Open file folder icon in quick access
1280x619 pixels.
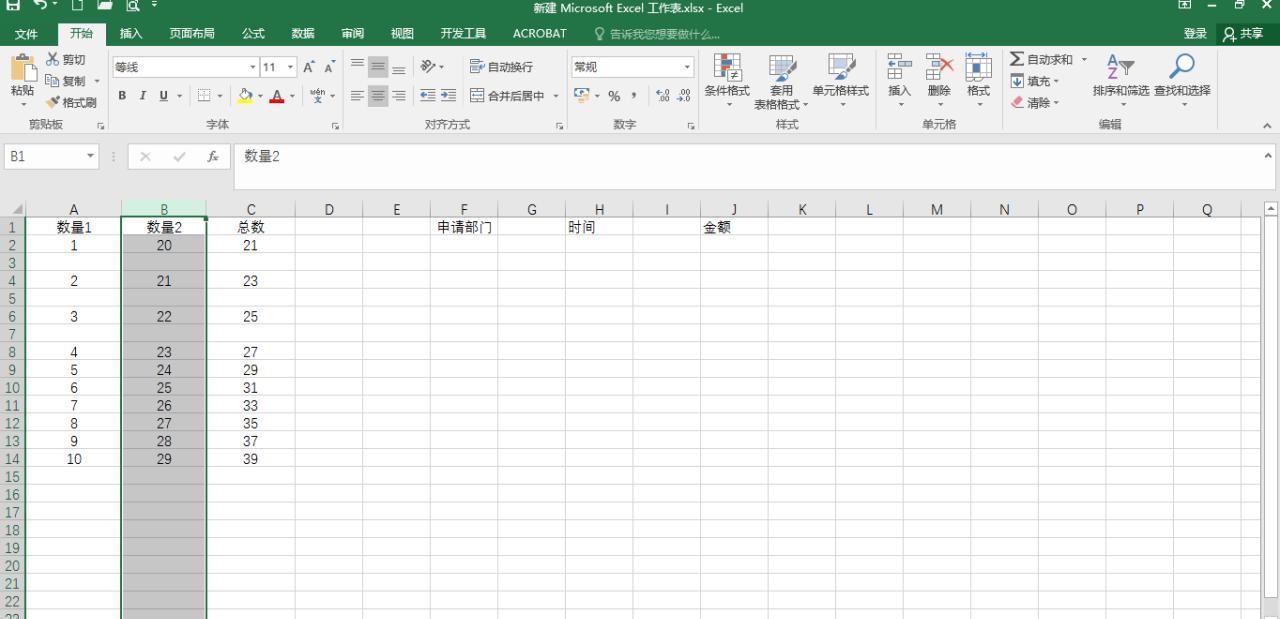105,7
